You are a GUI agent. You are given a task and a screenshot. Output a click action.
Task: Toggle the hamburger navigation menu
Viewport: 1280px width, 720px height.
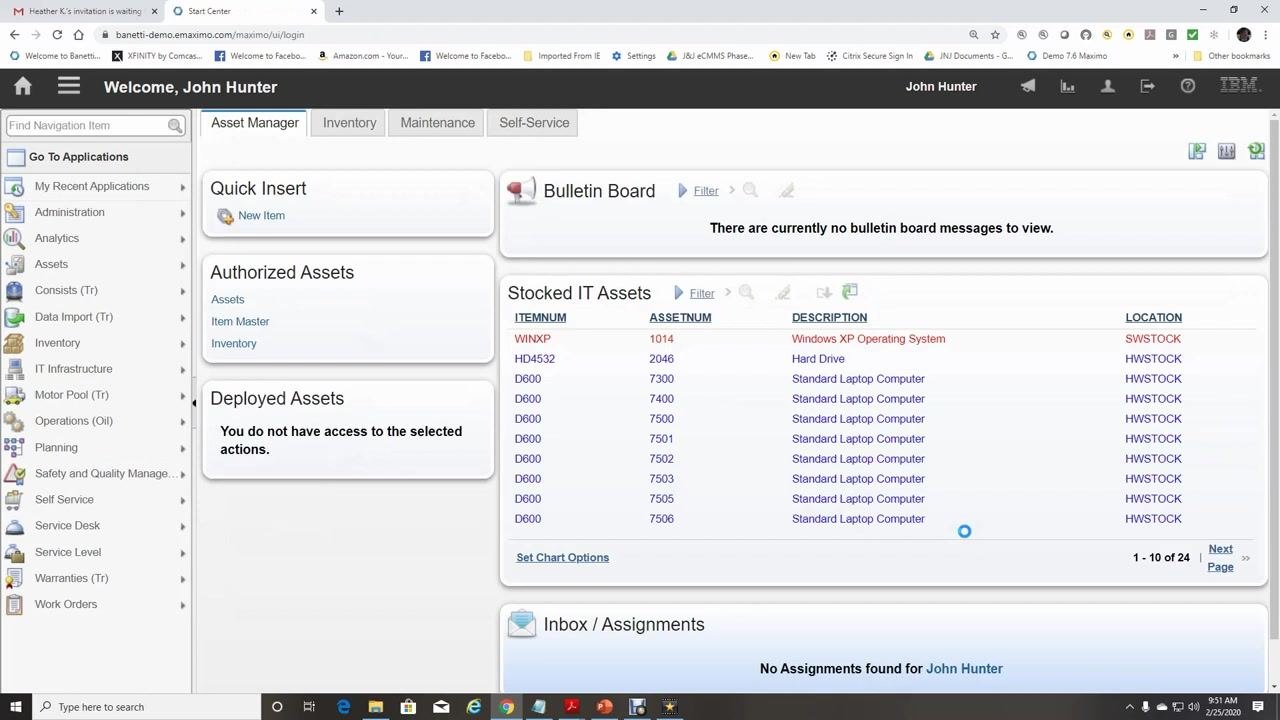click(x=68, y=86)
